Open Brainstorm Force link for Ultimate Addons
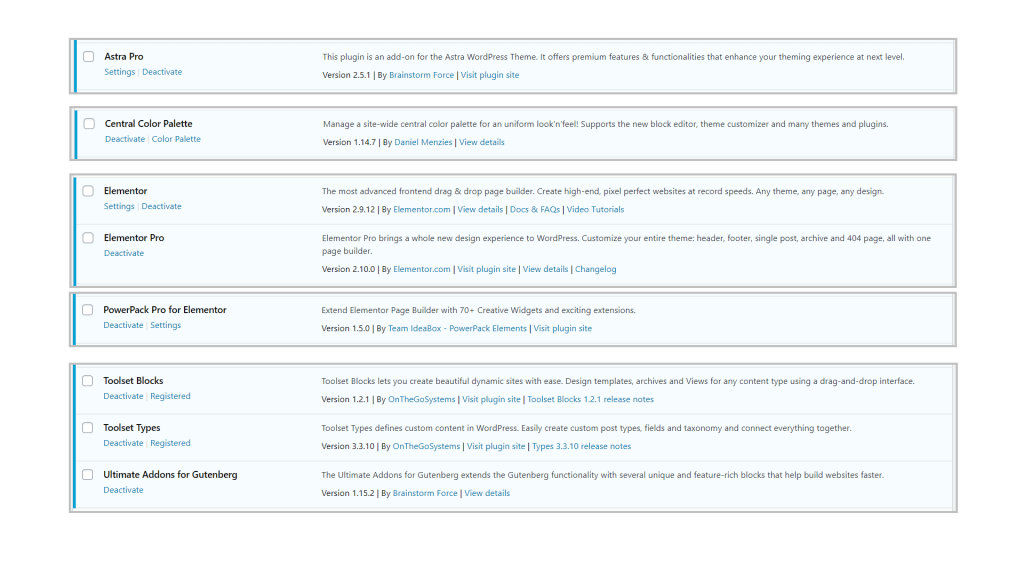Image resolution: width=1024 pixels, height=576 pixels. (425, 494)
